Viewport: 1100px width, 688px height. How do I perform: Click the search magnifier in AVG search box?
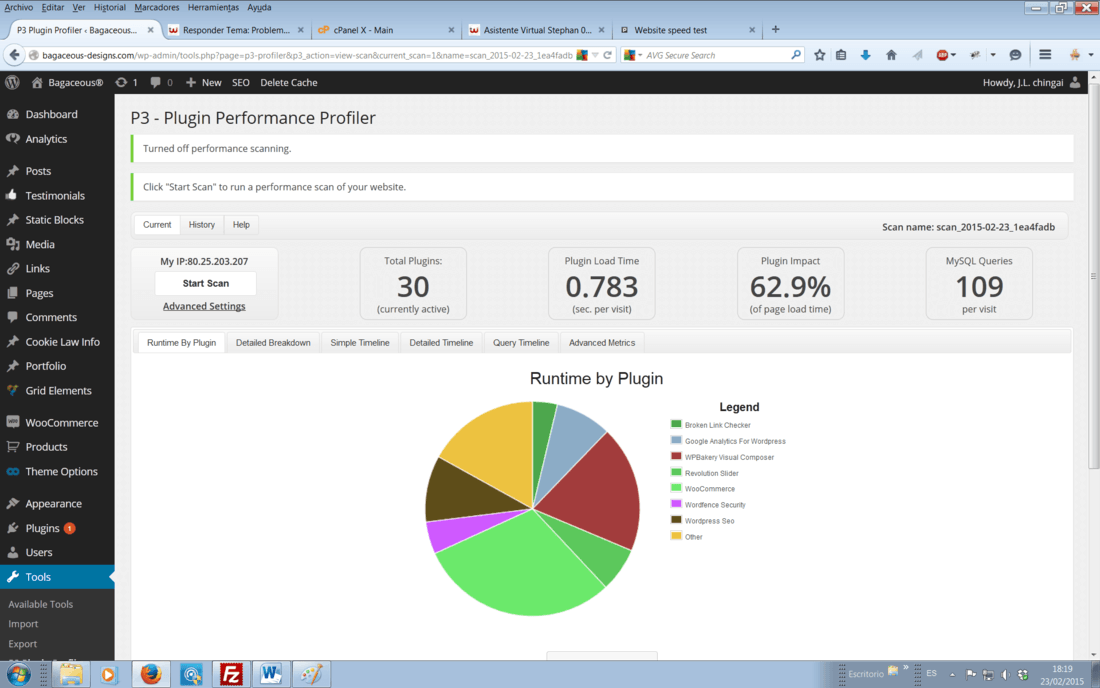tap(796, 55)
